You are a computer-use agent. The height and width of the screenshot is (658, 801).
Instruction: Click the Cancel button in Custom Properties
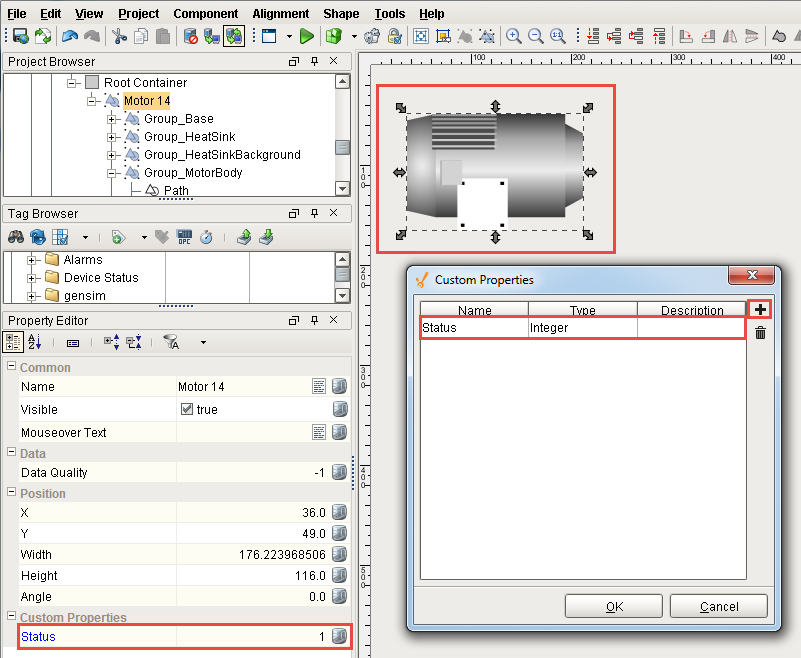pos(718,606)
